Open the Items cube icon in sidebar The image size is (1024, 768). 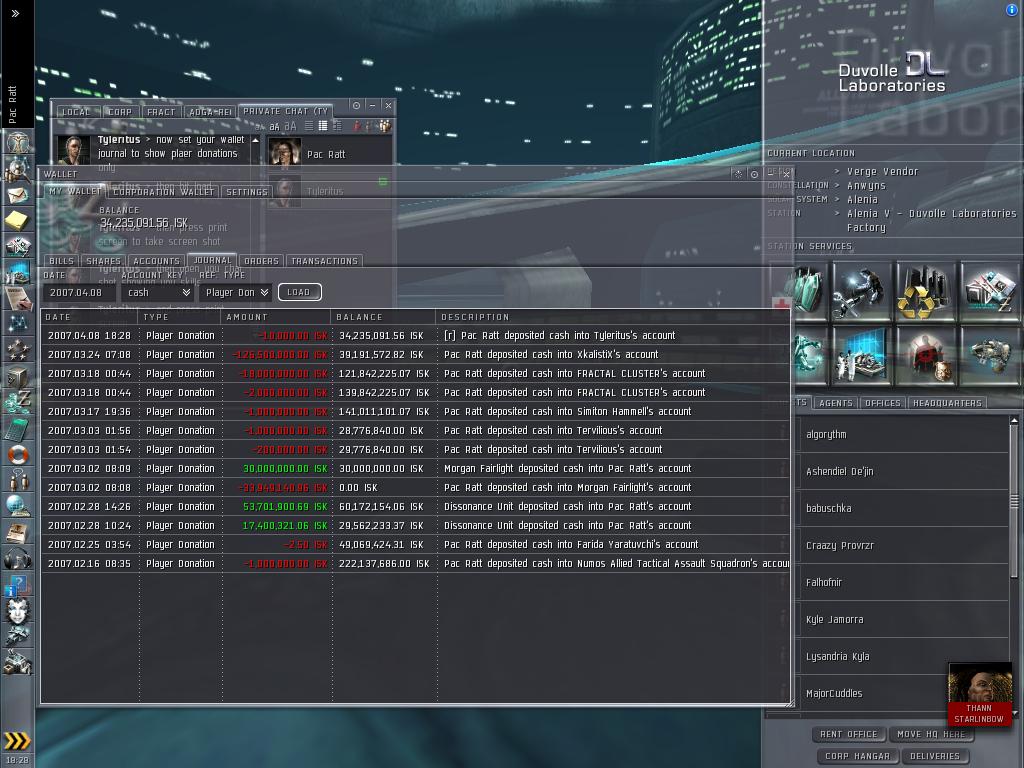(x=18, y=376)
